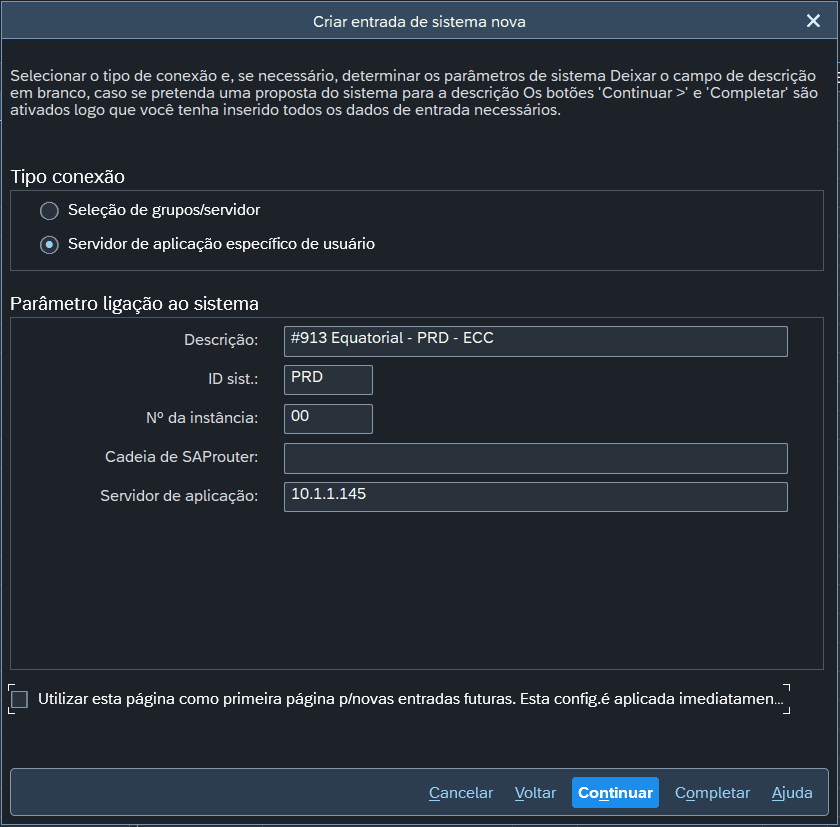Open help via the Ajuda button
The width and height of the screenshot is (840, 827).
pyautogui.click(x=792, y=792)
